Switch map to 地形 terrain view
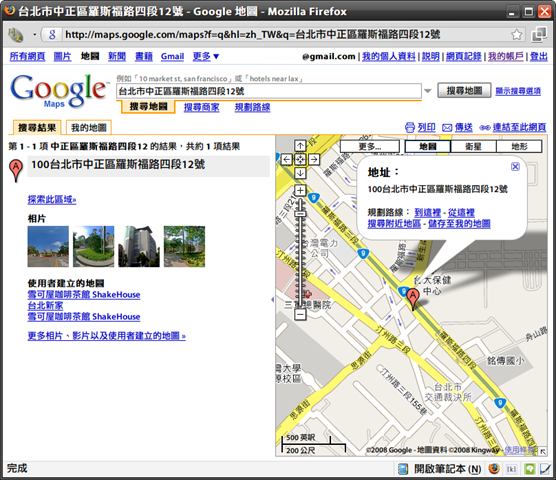Screen dimensions: 556x480 click(x=519, y=146)
